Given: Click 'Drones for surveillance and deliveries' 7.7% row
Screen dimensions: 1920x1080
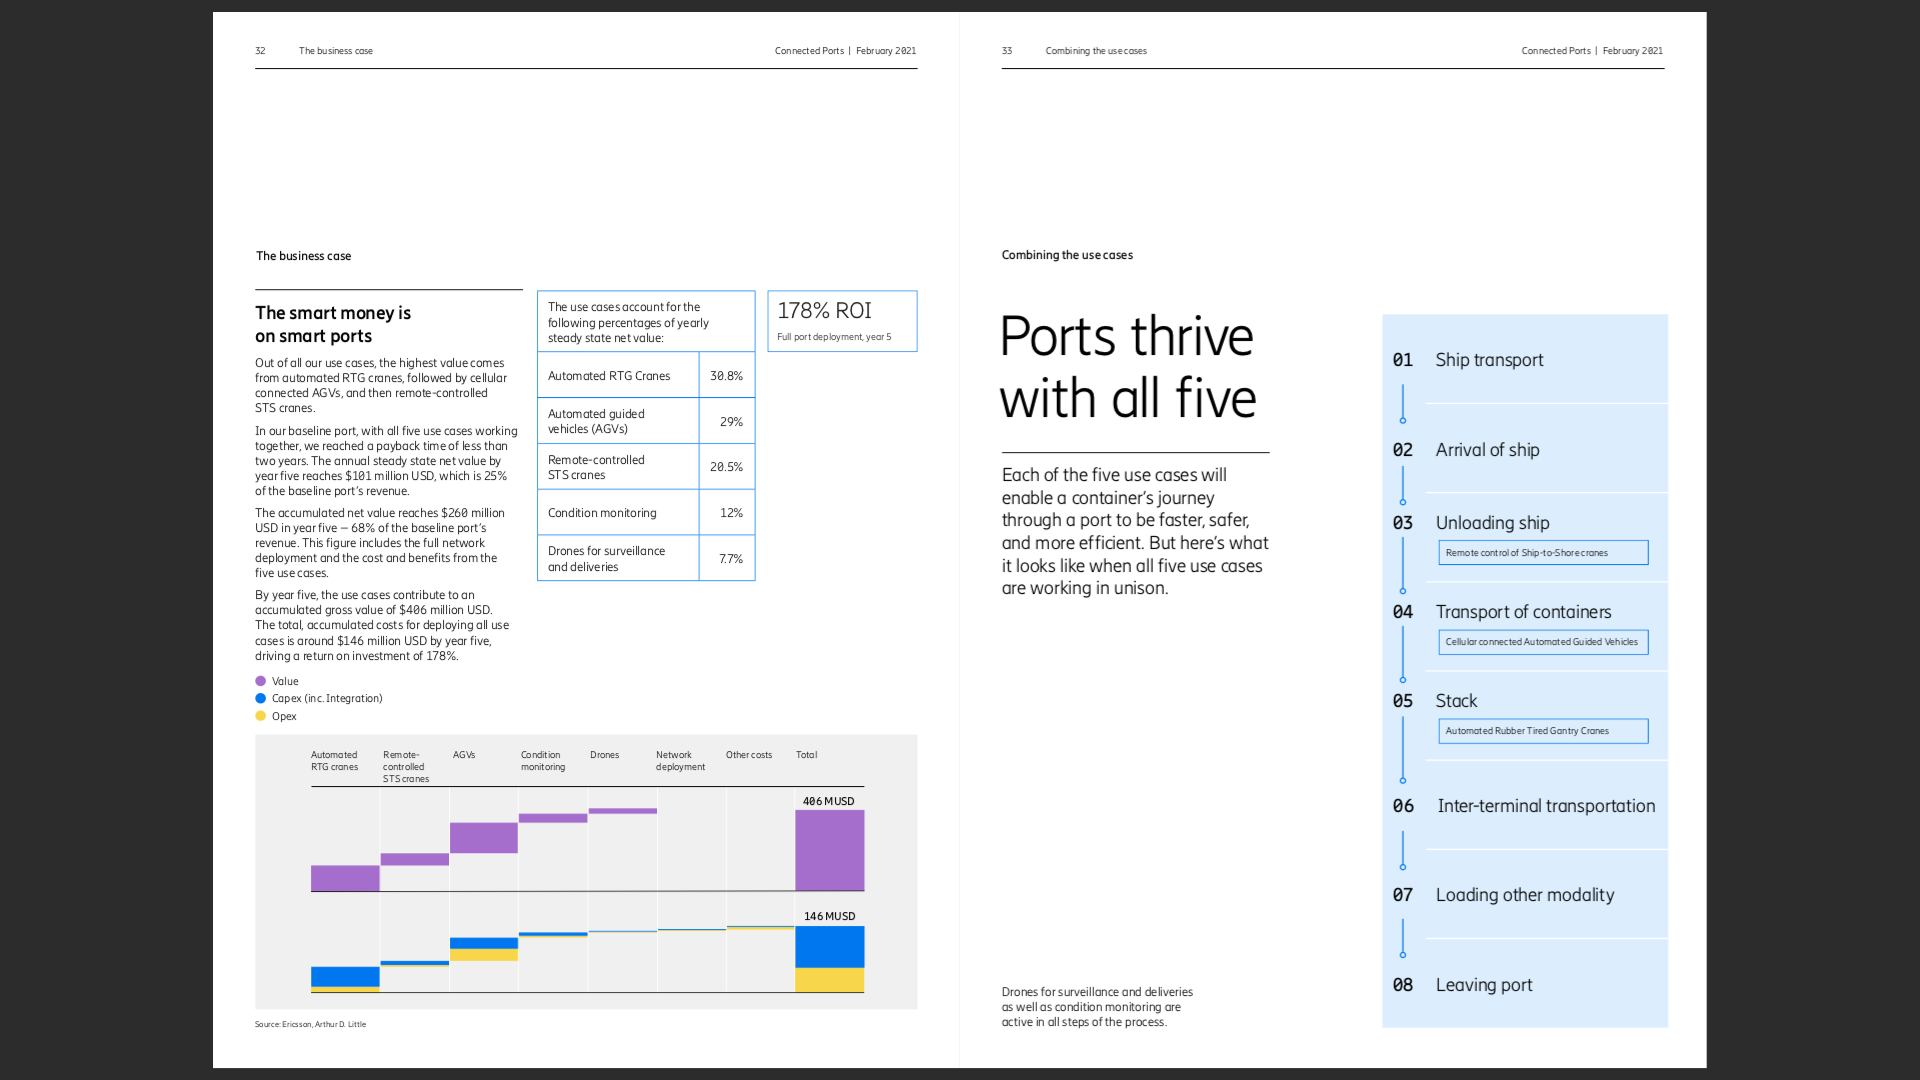Looking at the screenshot, I should point(645,558).
